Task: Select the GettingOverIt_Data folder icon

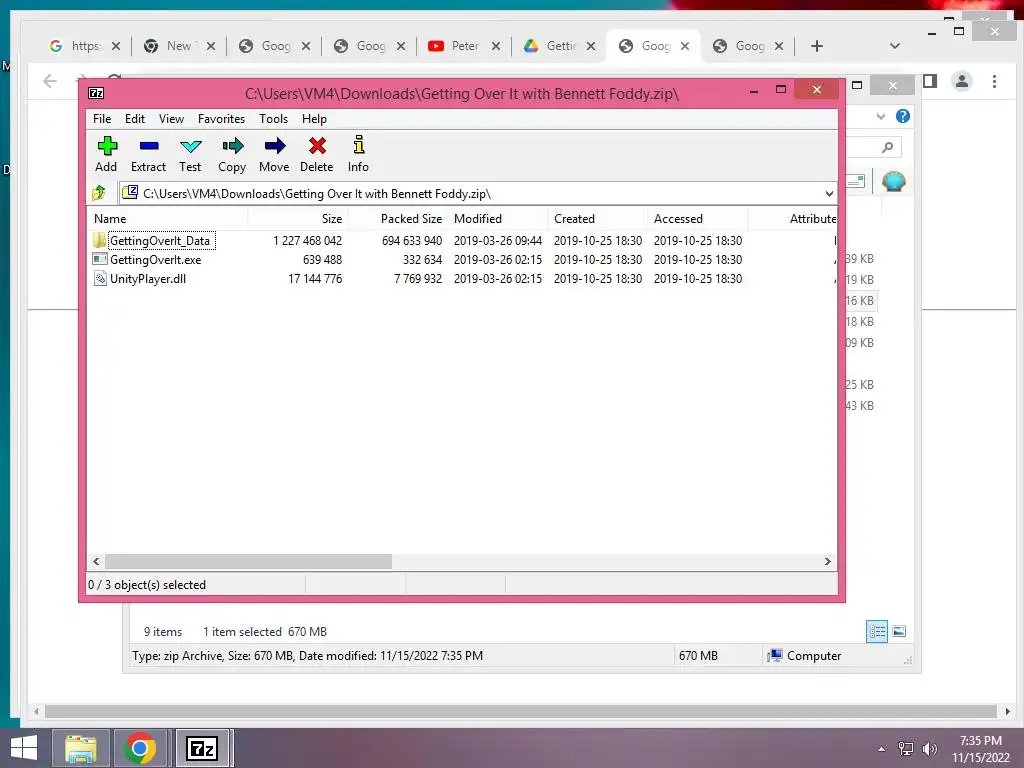Action: click(99, 240)
